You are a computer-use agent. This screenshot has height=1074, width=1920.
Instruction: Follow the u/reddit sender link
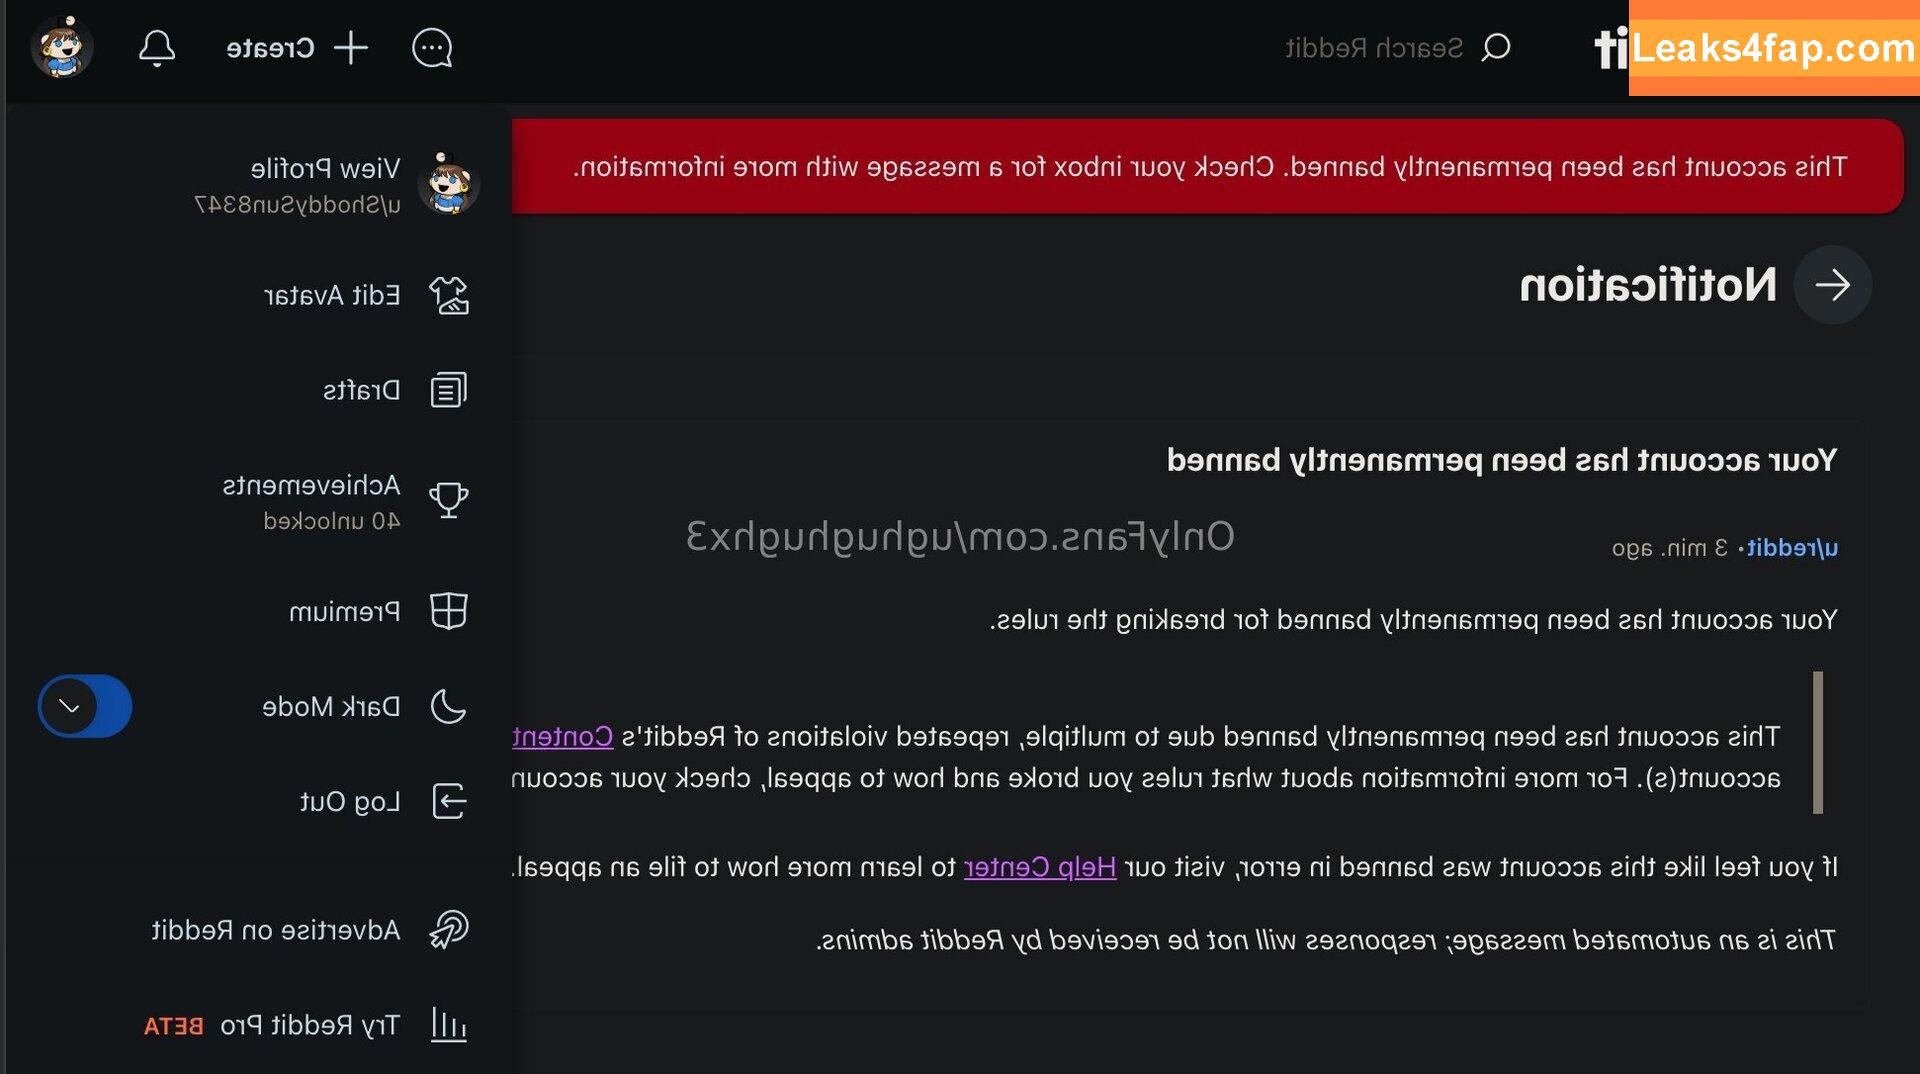click(x=1793, y=548)
